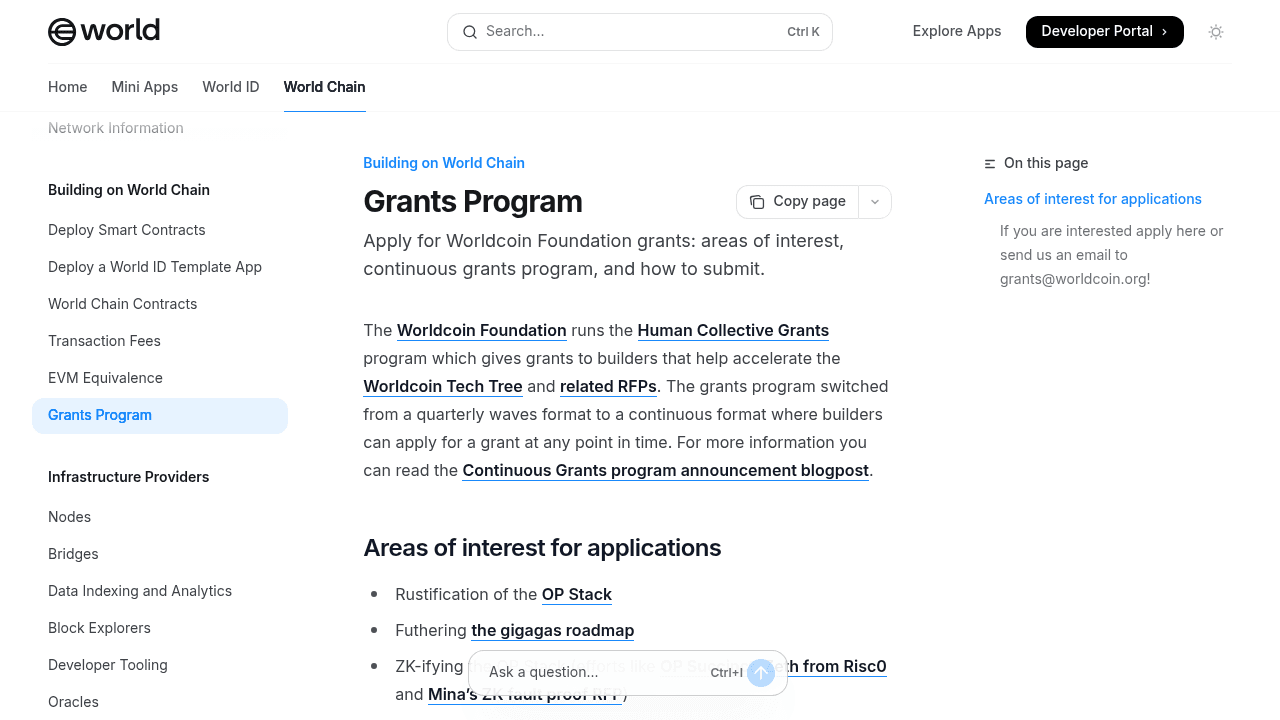The width and height of the screenshot is (1280, 720).
Task: Expand the Copy page options chevron
Action: [874, 201]
